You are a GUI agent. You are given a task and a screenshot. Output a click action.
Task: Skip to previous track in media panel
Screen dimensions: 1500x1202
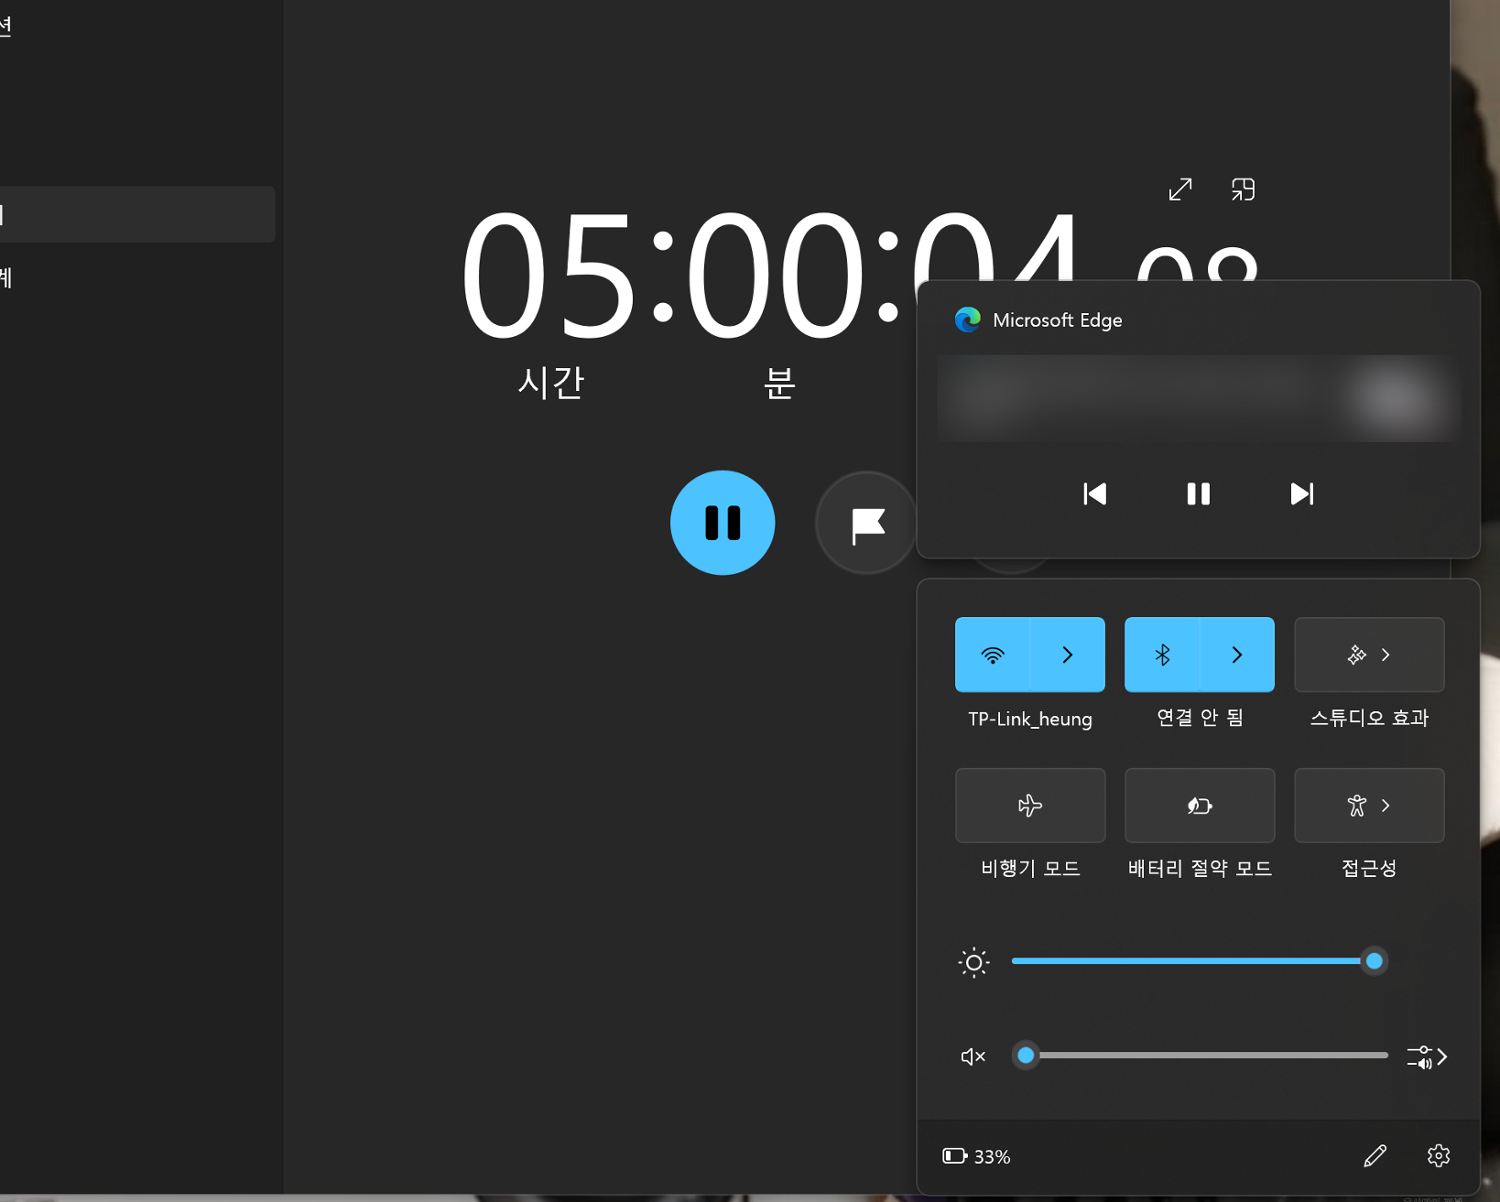1095,494
